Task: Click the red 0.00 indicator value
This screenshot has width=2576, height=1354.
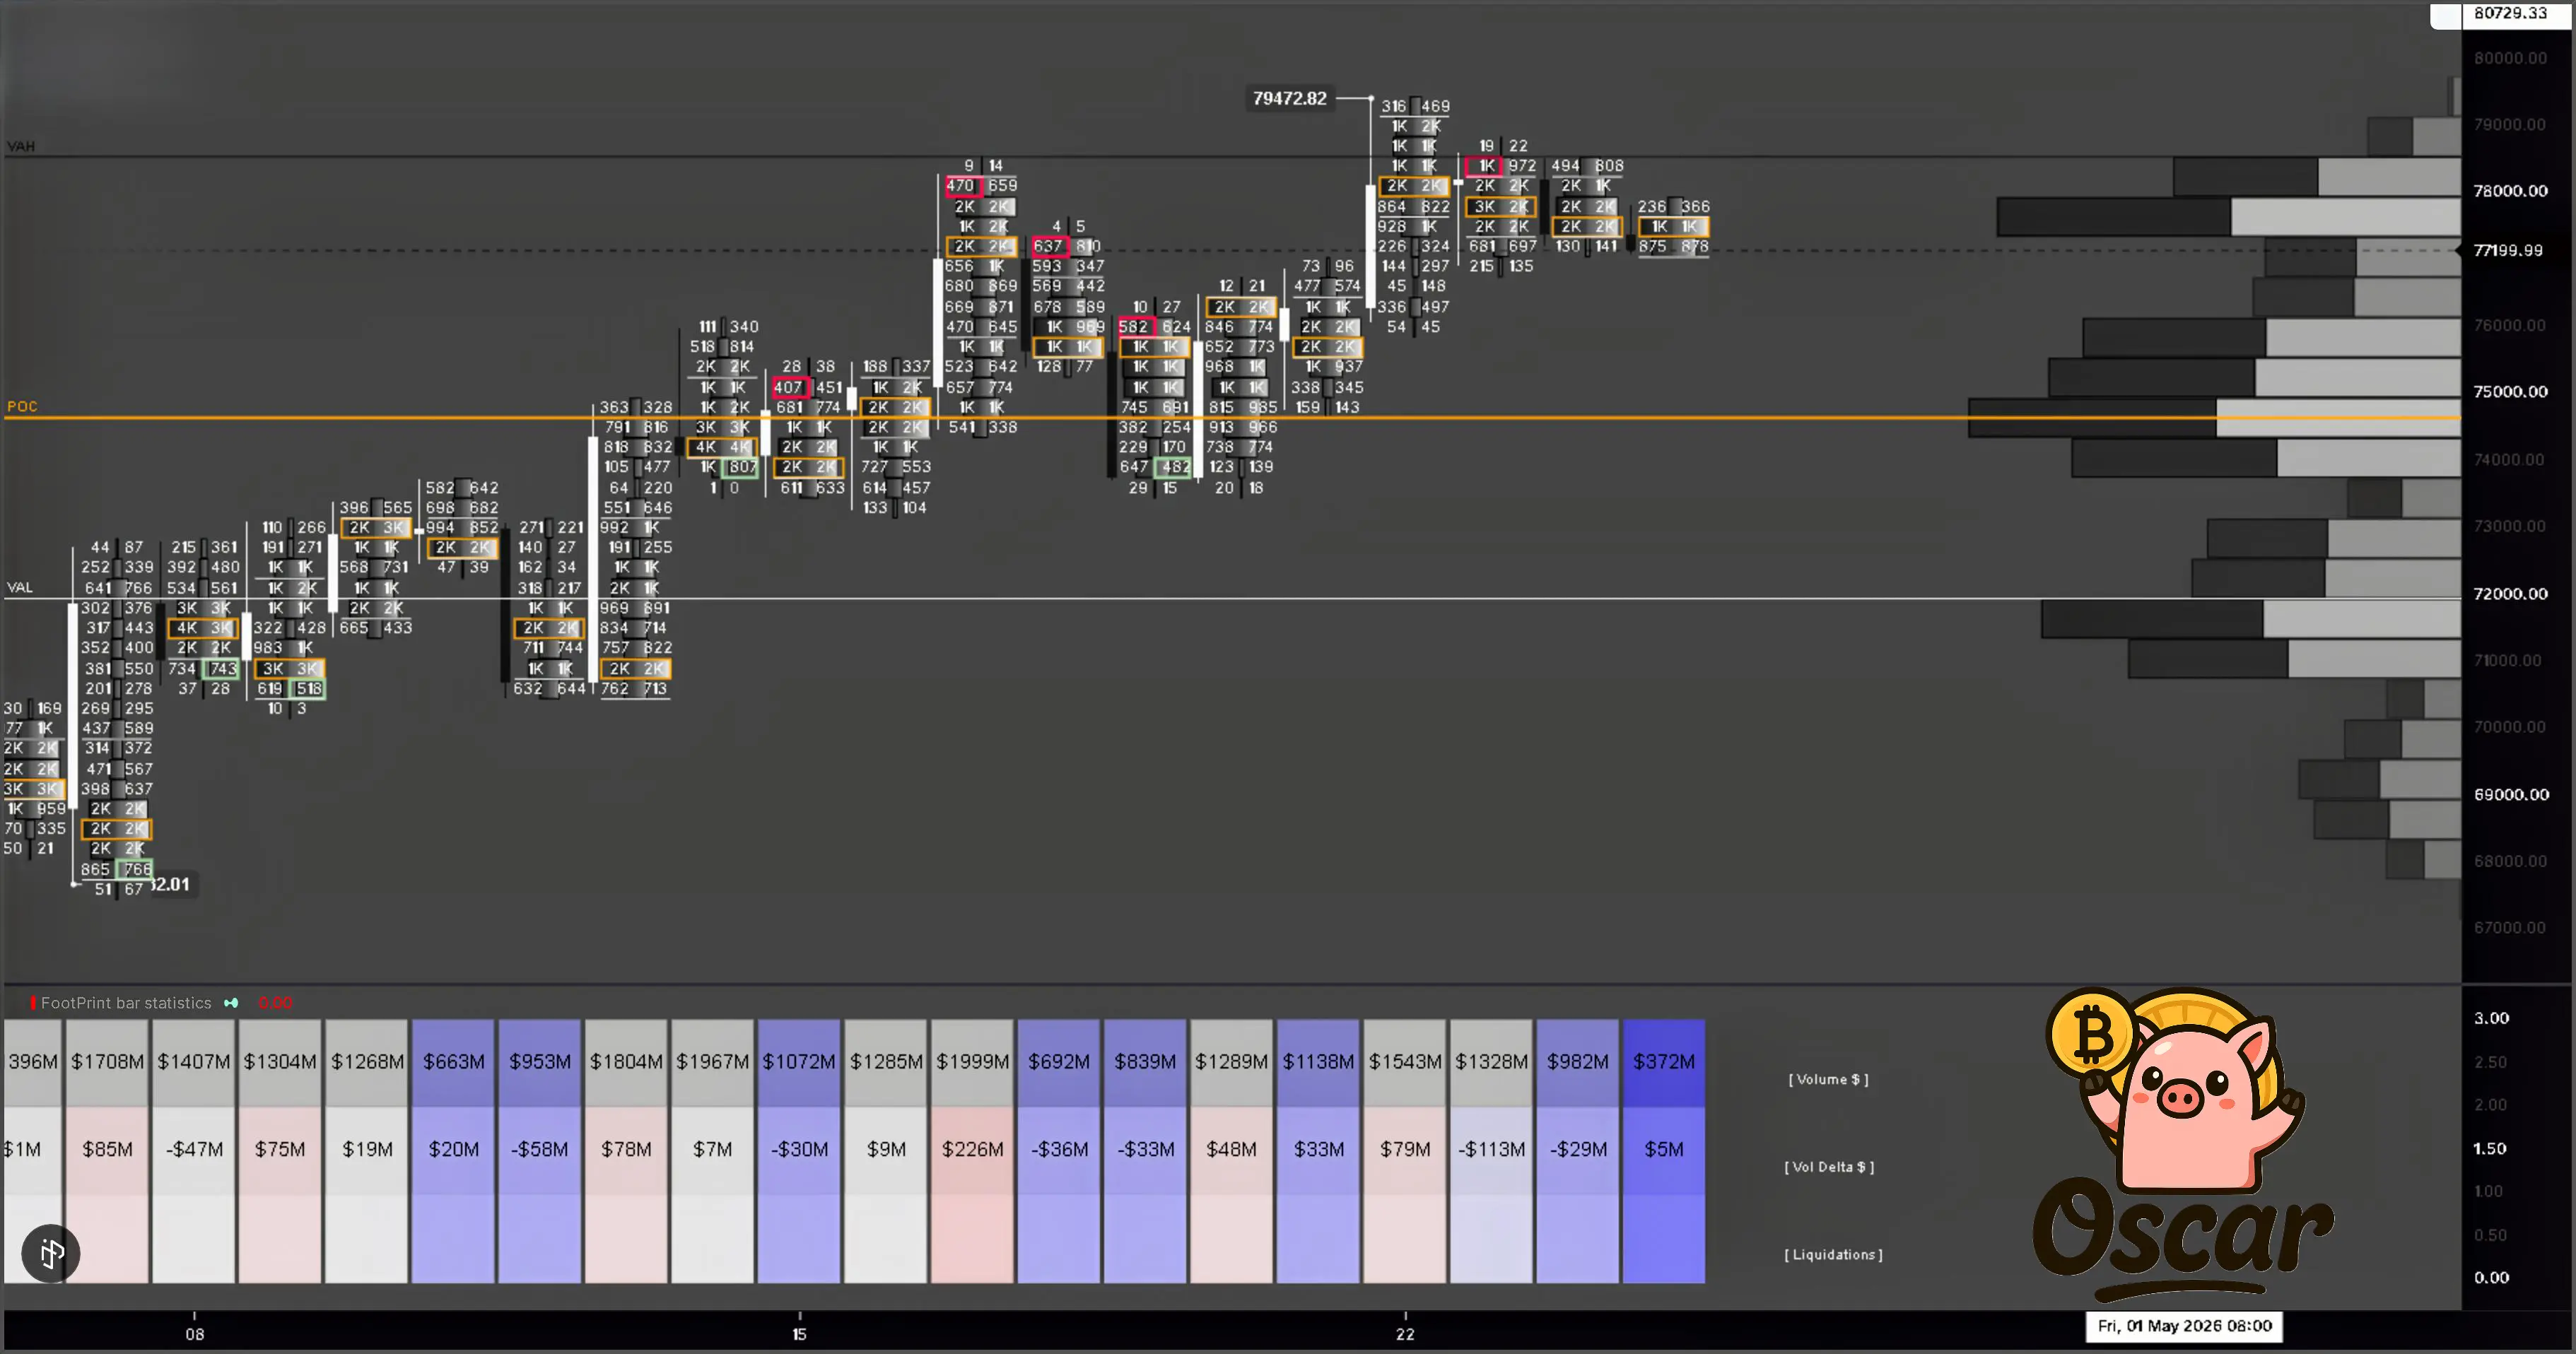Action: pos(275,1003)
